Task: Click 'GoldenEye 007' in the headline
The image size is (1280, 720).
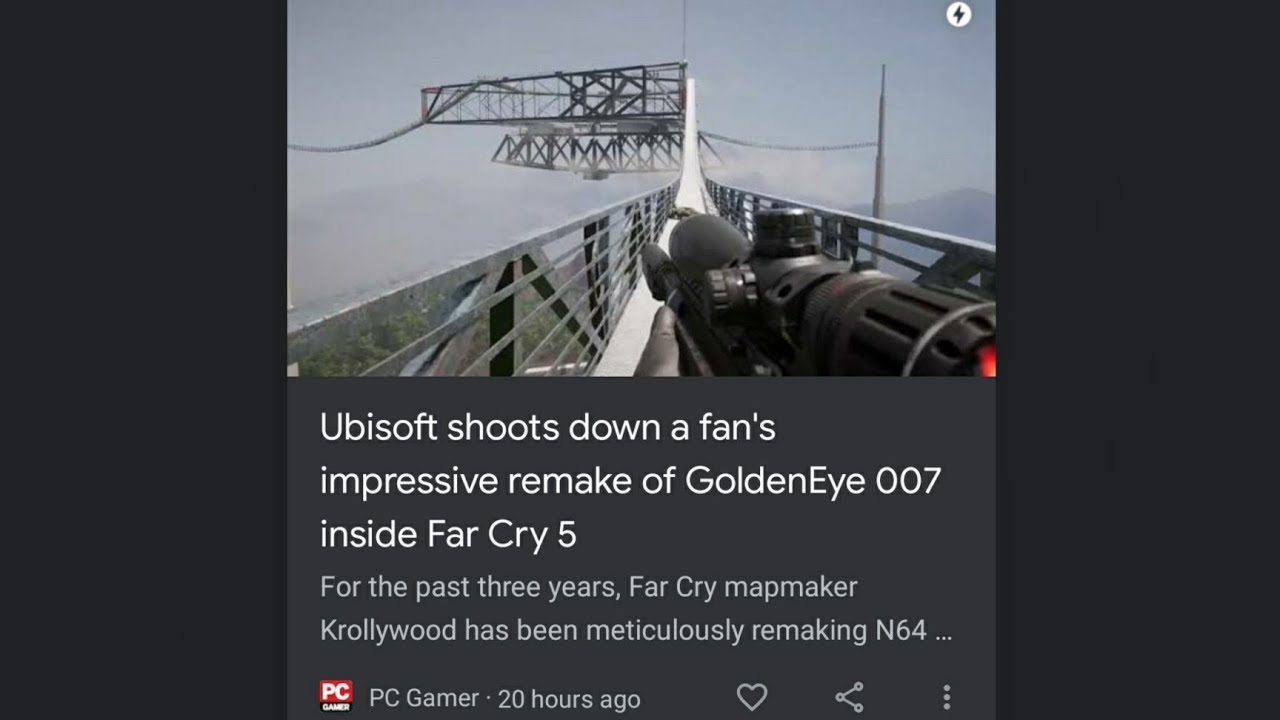Action: tap(813, 481)
